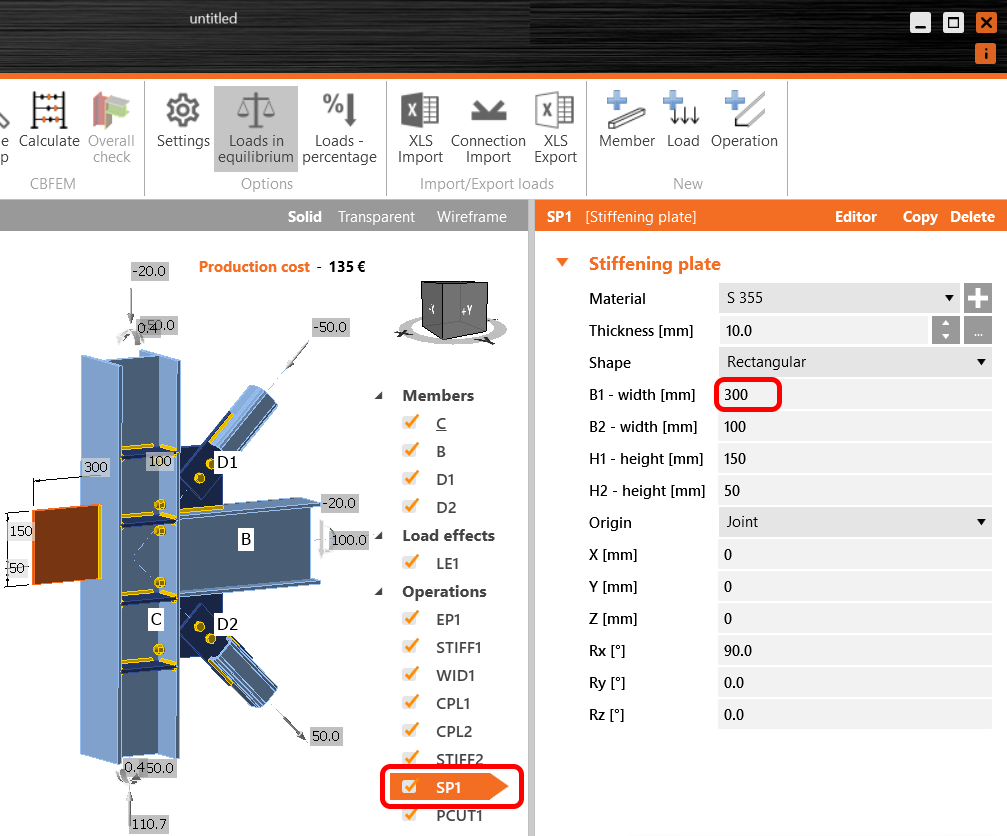1007x836 pixels.
Task: Disable the D1 member checkbox
Action: (x=410, y=479)
